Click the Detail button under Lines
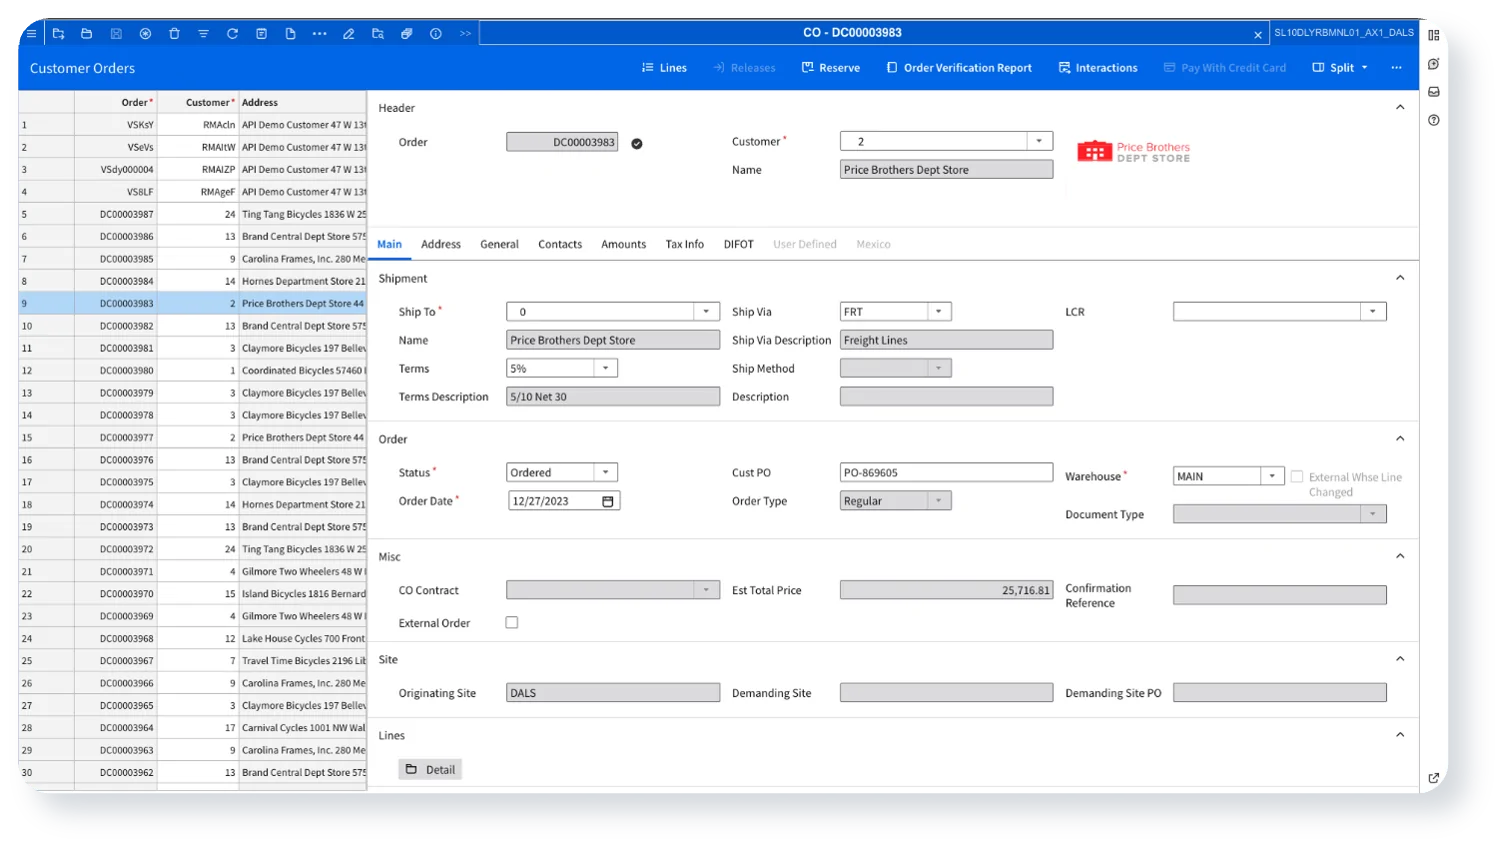The width and height of the screenshot is (1506, 852). 430,770
